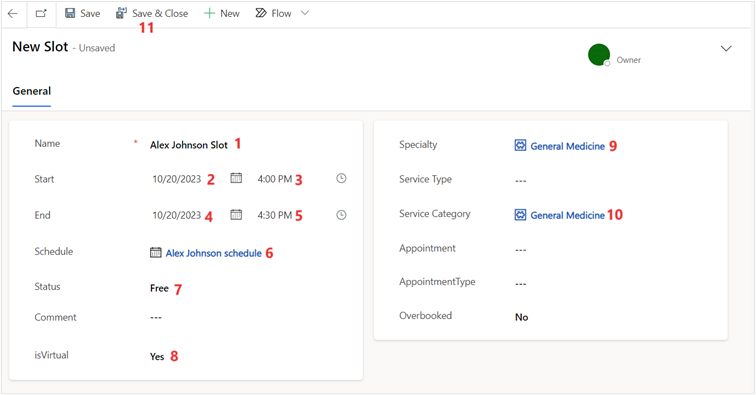Edit the End time 4:30 PM
This screenshot has height=395, width=756.
click(x=275, y=215)
